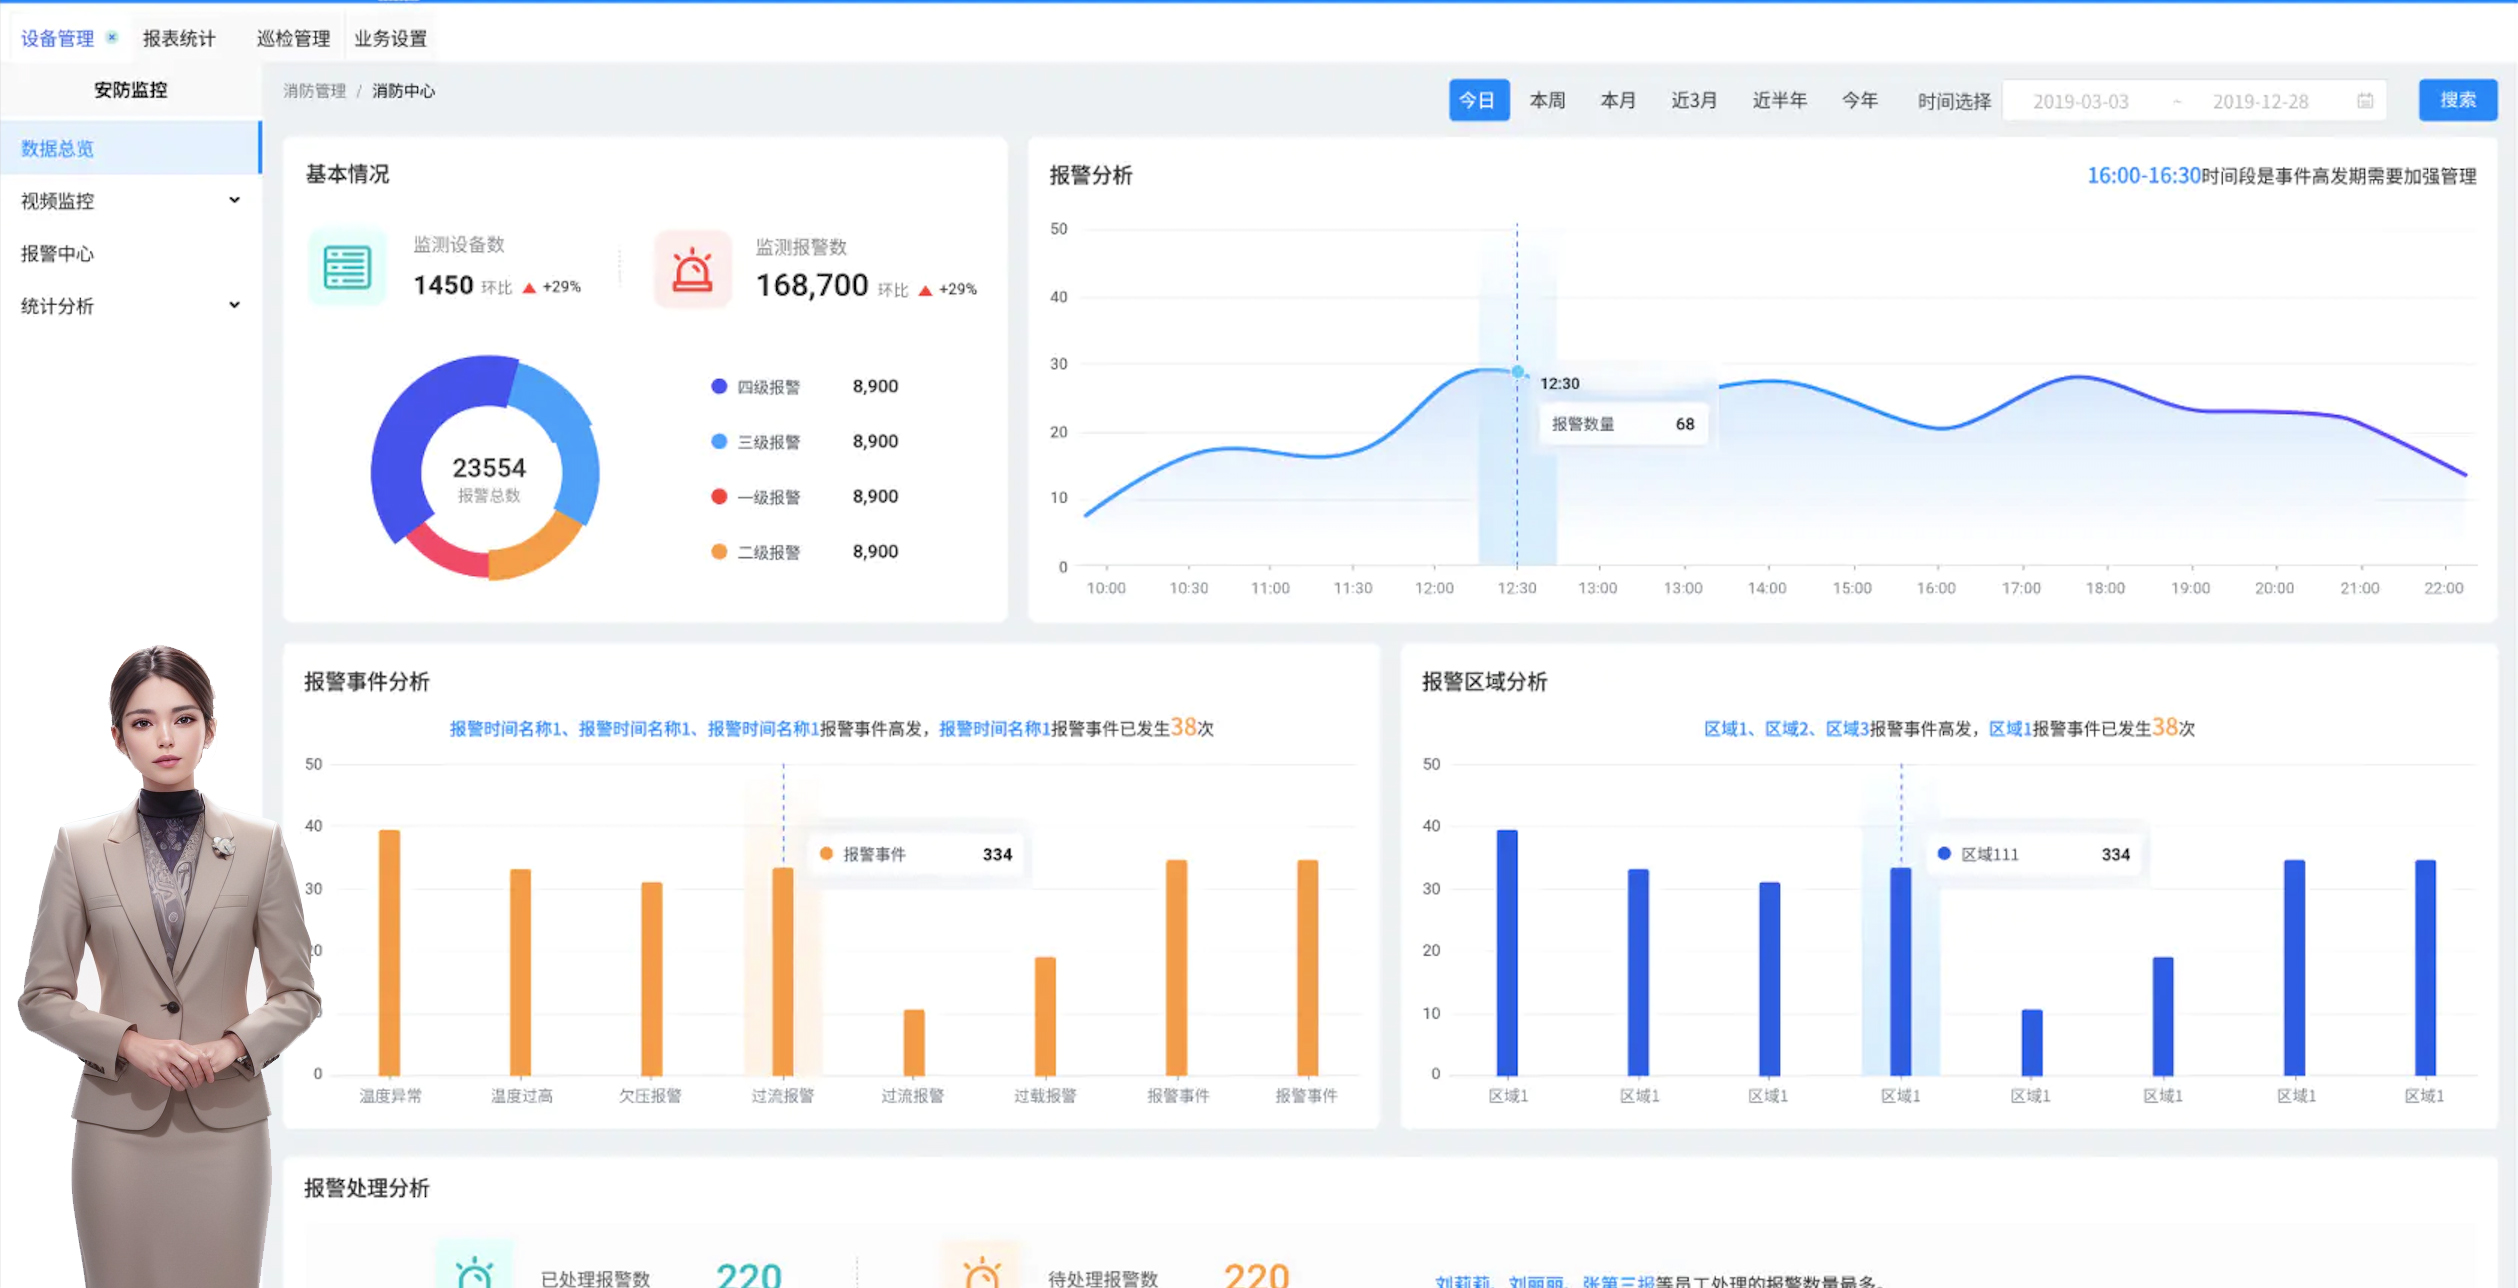Click the 四级报警 legend dot
Viewport: 2518px width, 1288px height.
719,386
